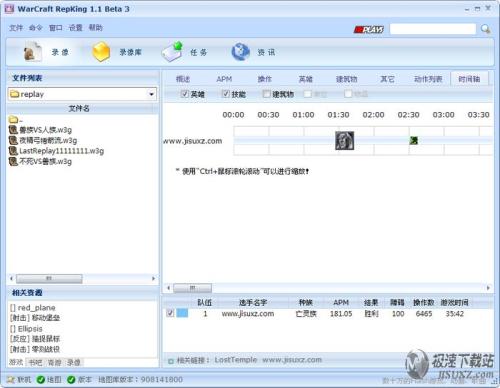The height and width of the screenshot is (388, 500).
Task: Click the 地图 green check status icon
Action: point(41,380)
